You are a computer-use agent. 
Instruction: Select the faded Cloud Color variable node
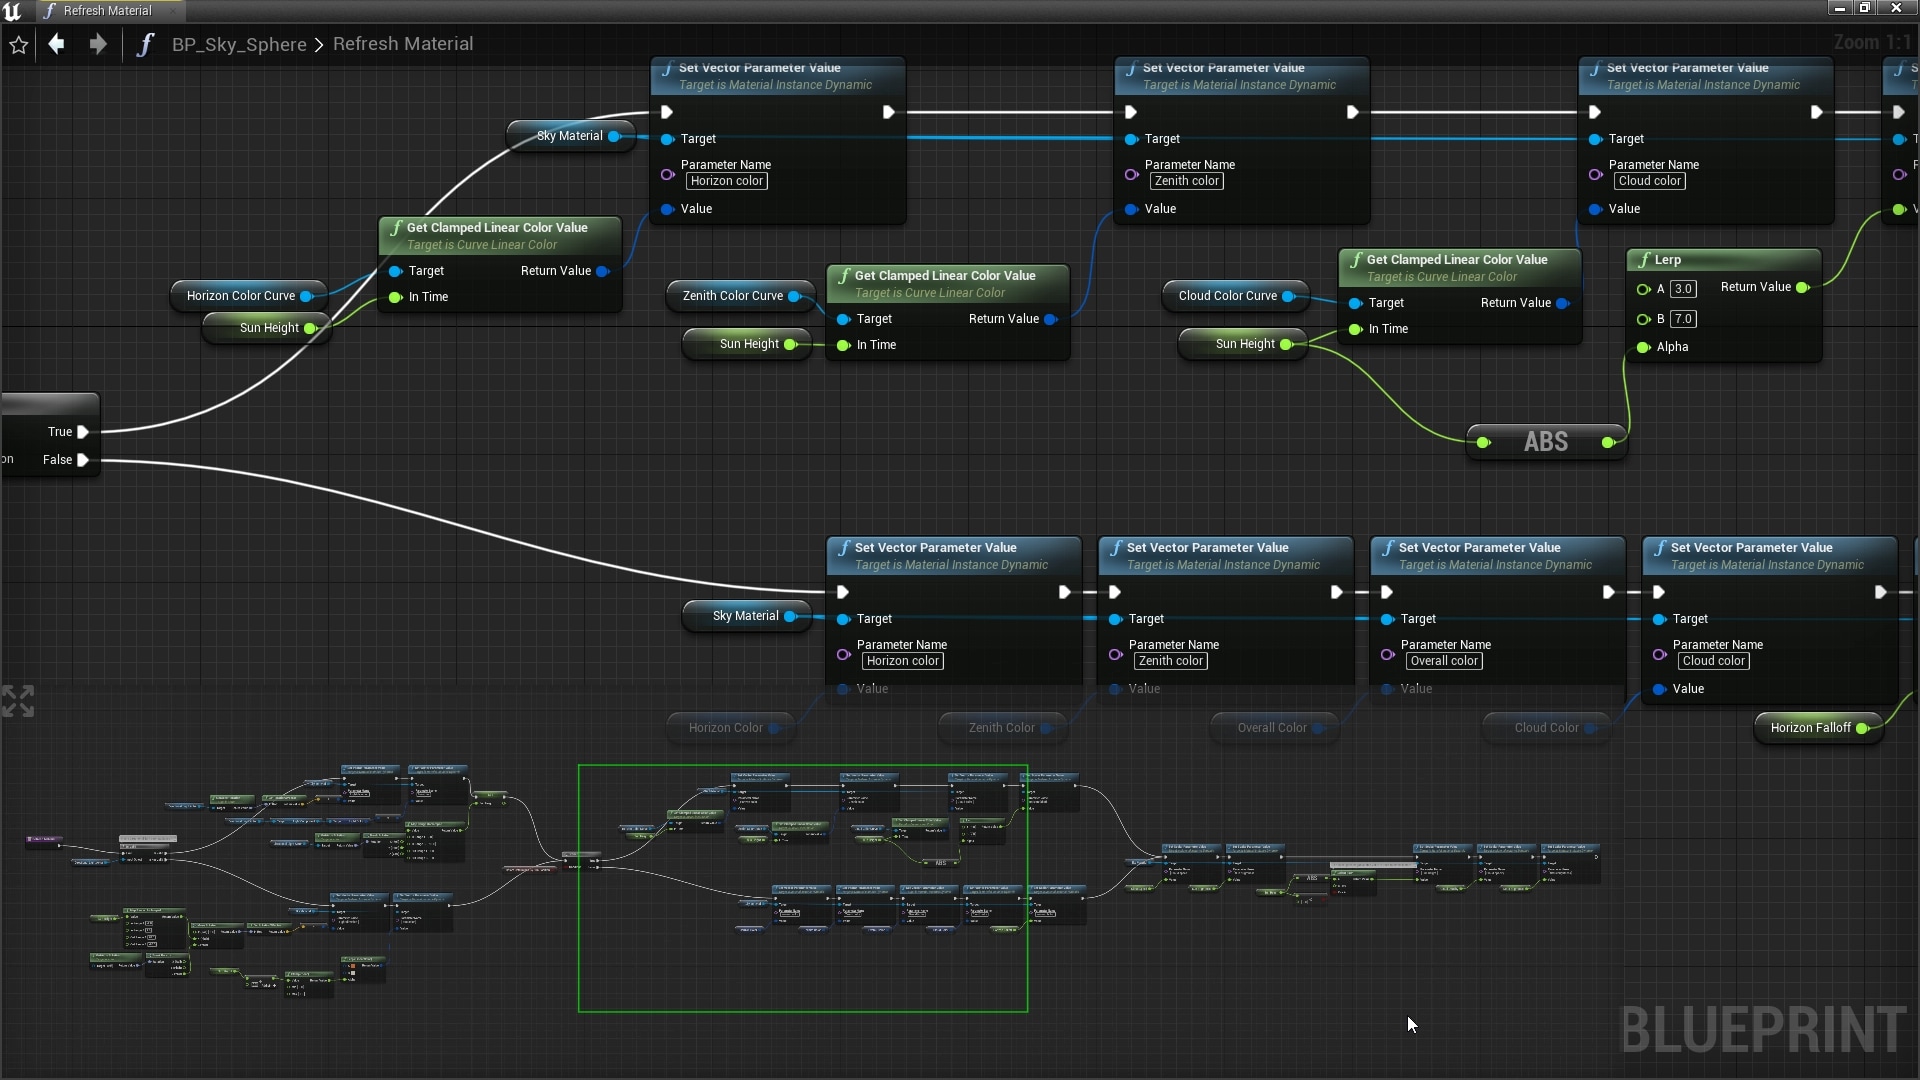(1547, 728)
